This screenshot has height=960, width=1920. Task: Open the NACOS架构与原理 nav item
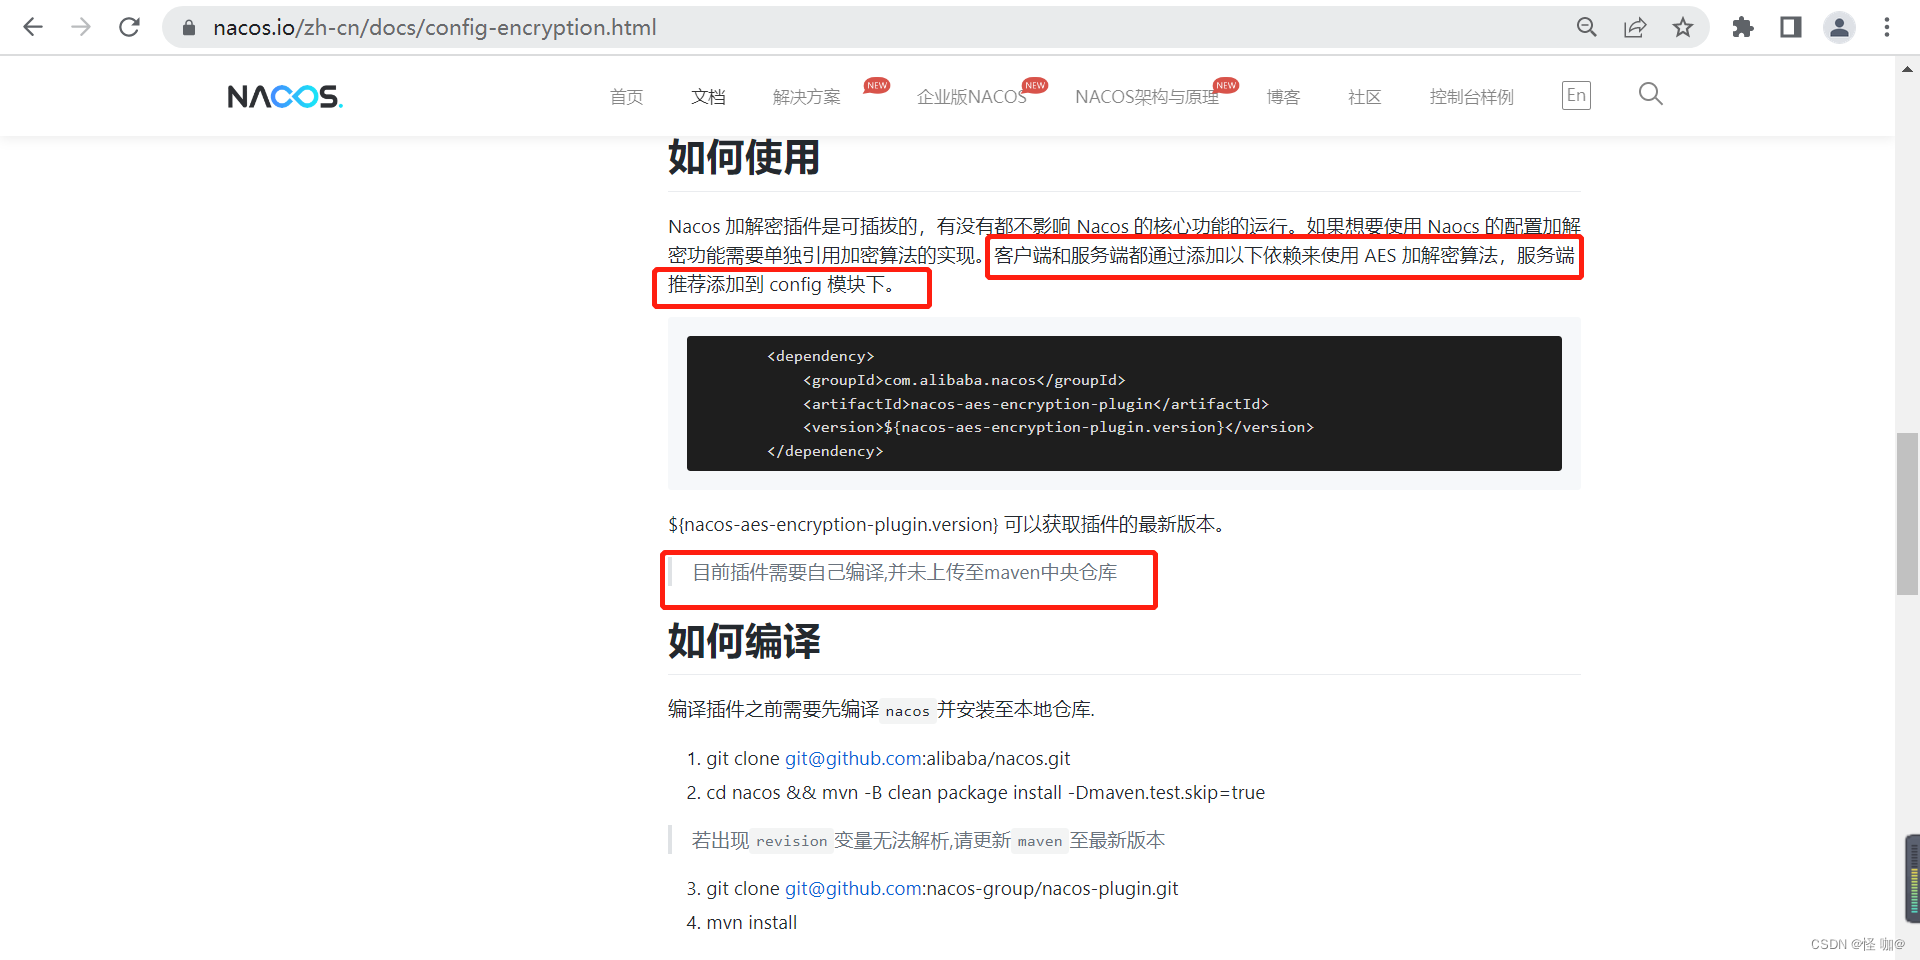[x=1147, y=97]
